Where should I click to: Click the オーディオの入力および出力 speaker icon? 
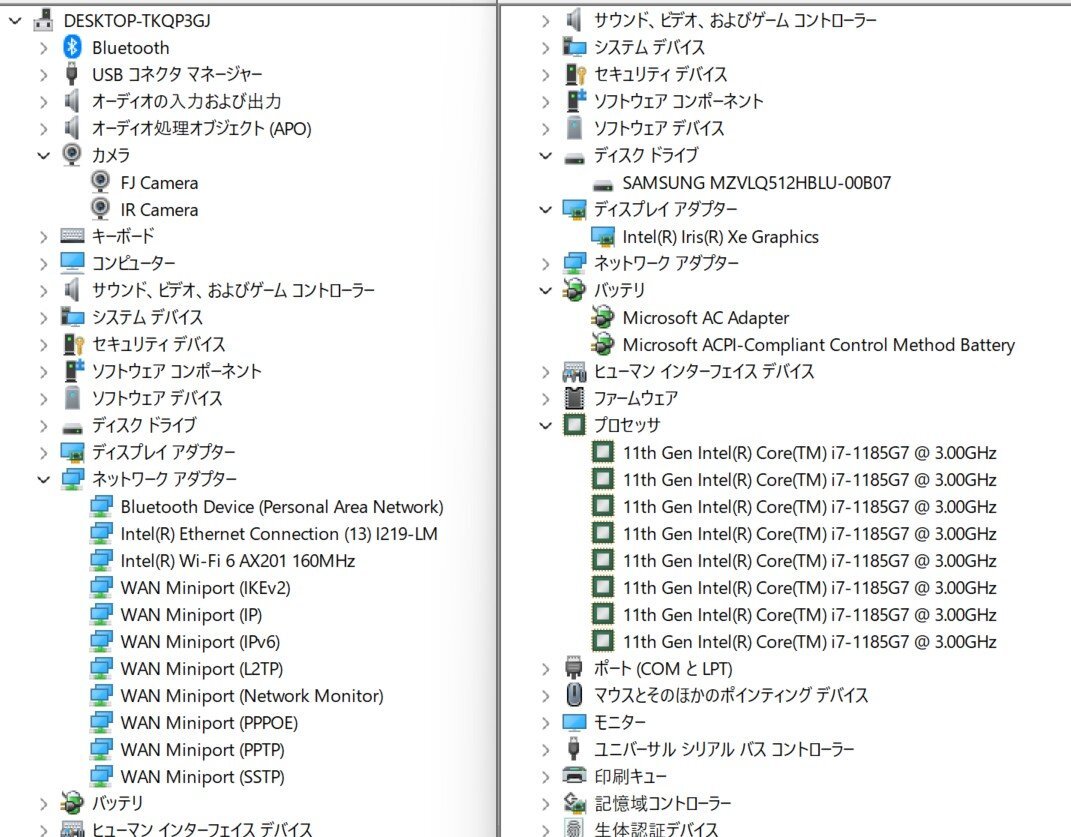(72, 101)
